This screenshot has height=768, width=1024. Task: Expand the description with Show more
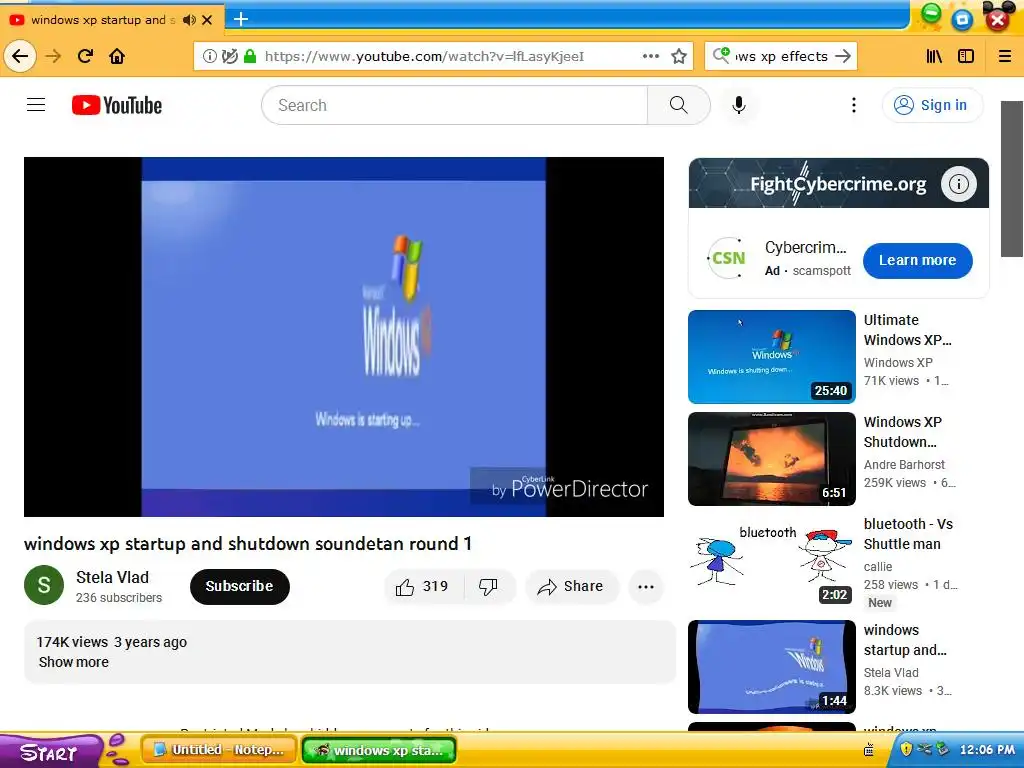point(74,662)
